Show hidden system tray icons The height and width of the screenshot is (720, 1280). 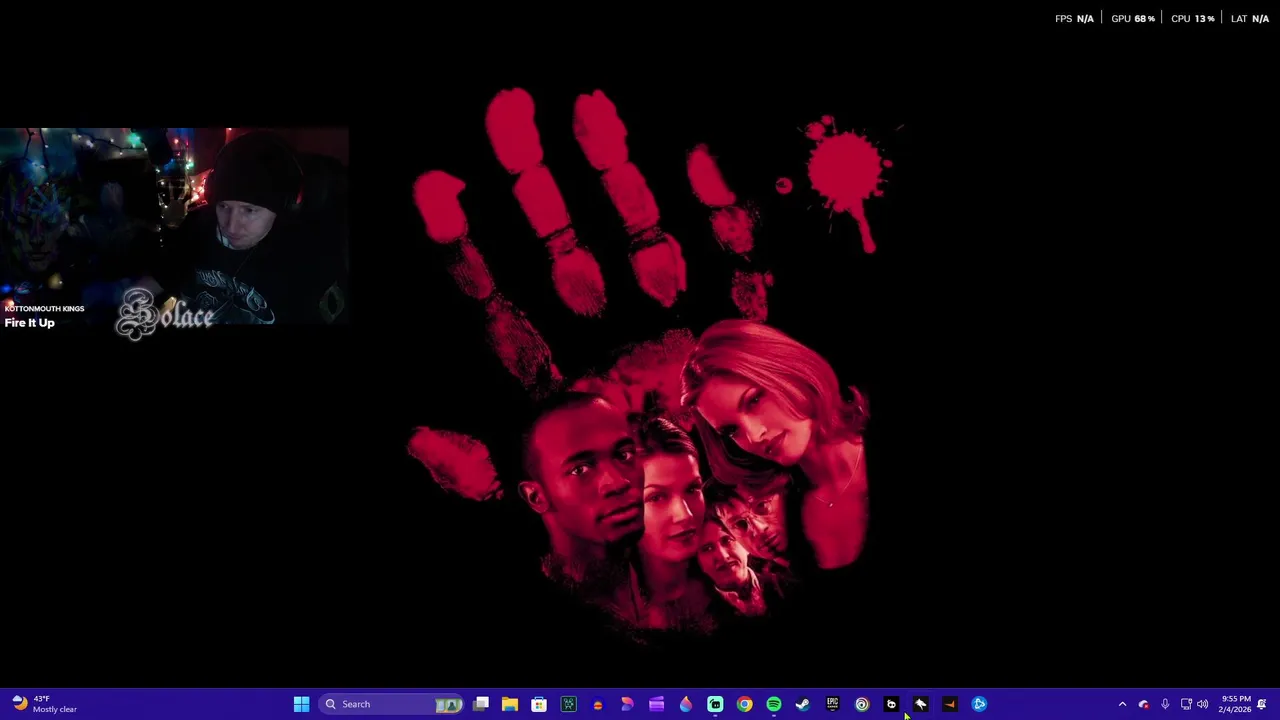point(1122,704)
